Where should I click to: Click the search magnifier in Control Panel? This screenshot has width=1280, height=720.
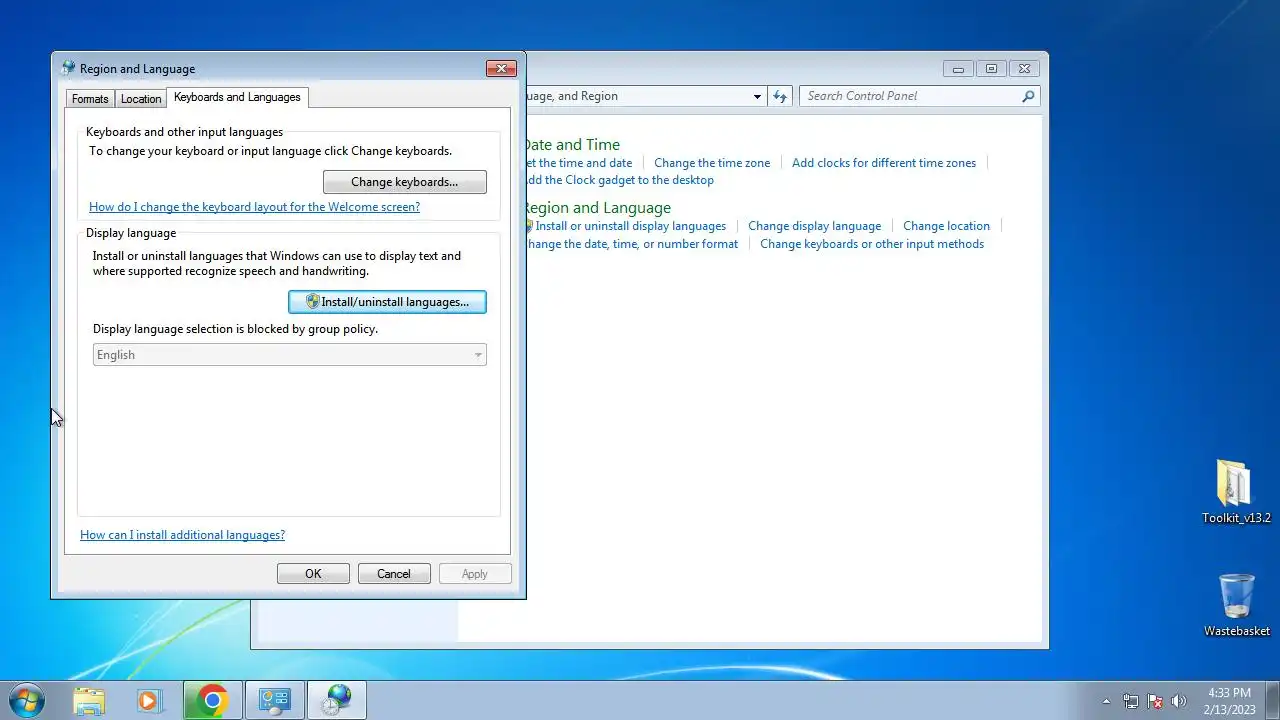1028,96
